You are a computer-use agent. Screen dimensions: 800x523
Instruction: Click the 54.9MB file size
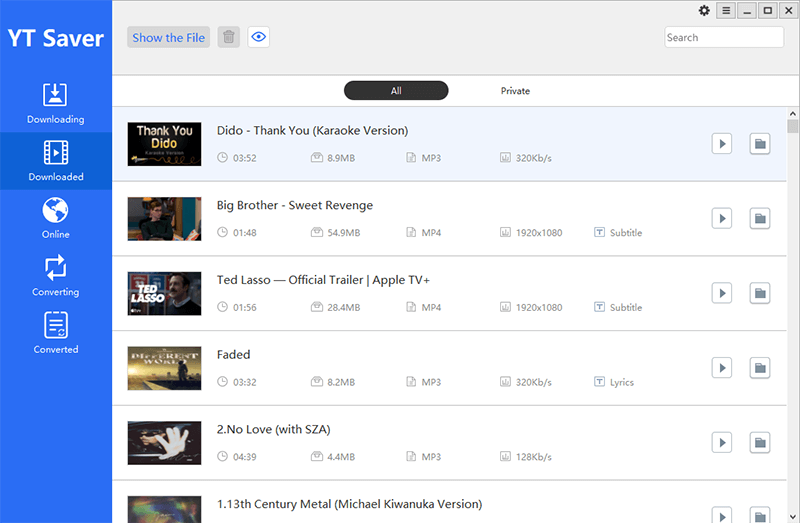tap(344, 233)
